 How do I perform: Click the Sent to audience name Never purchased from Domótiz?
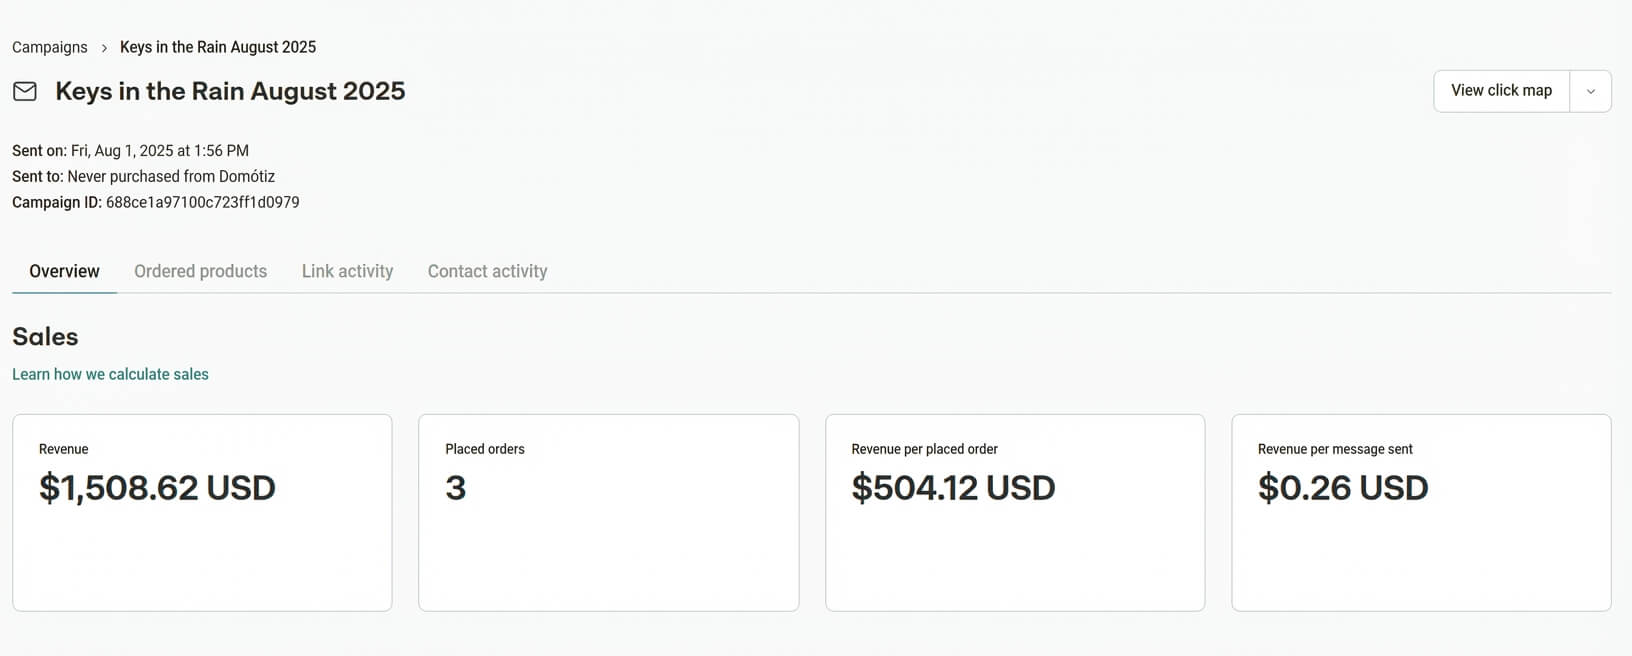(171, 176)
